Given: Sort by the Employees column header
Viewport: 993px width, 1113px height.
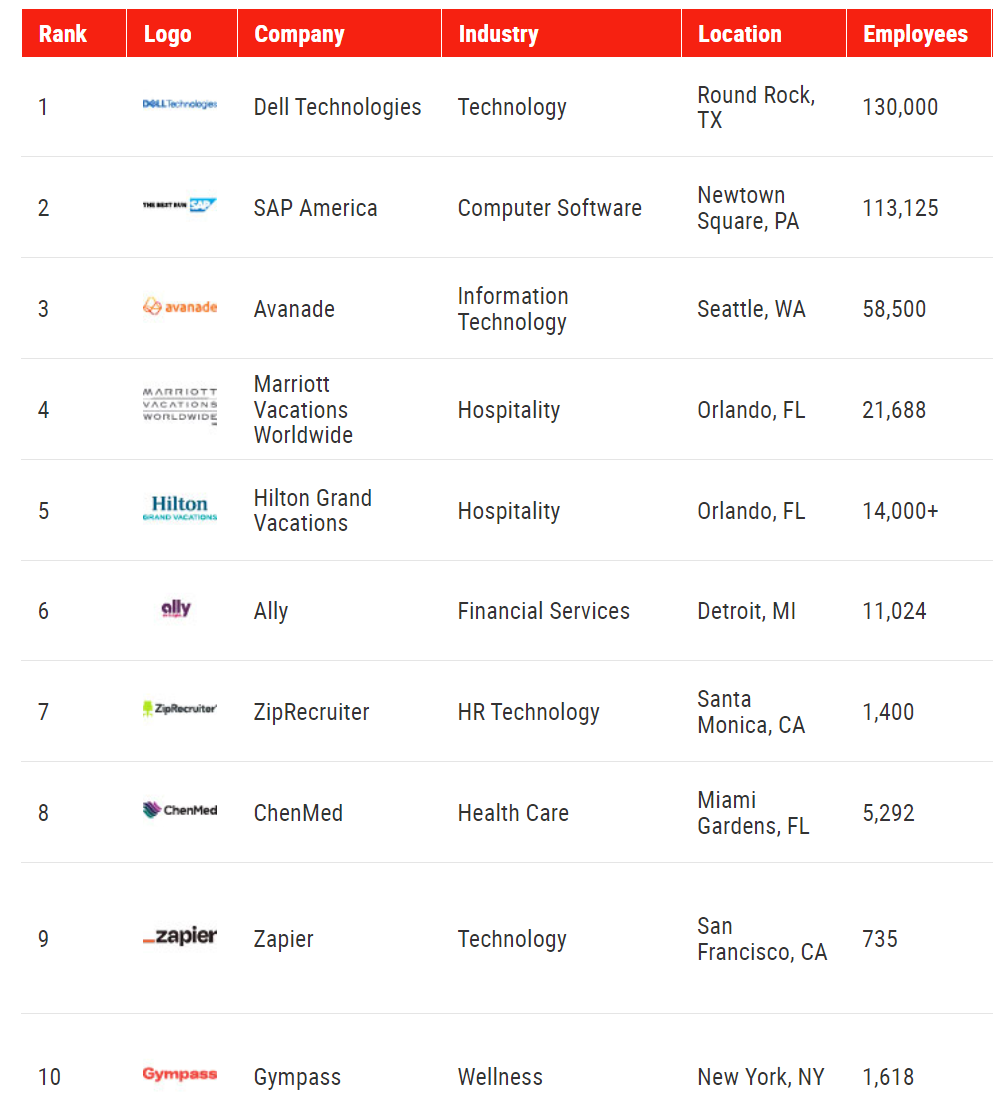Looking at the screenshot, I should [915, 34].
